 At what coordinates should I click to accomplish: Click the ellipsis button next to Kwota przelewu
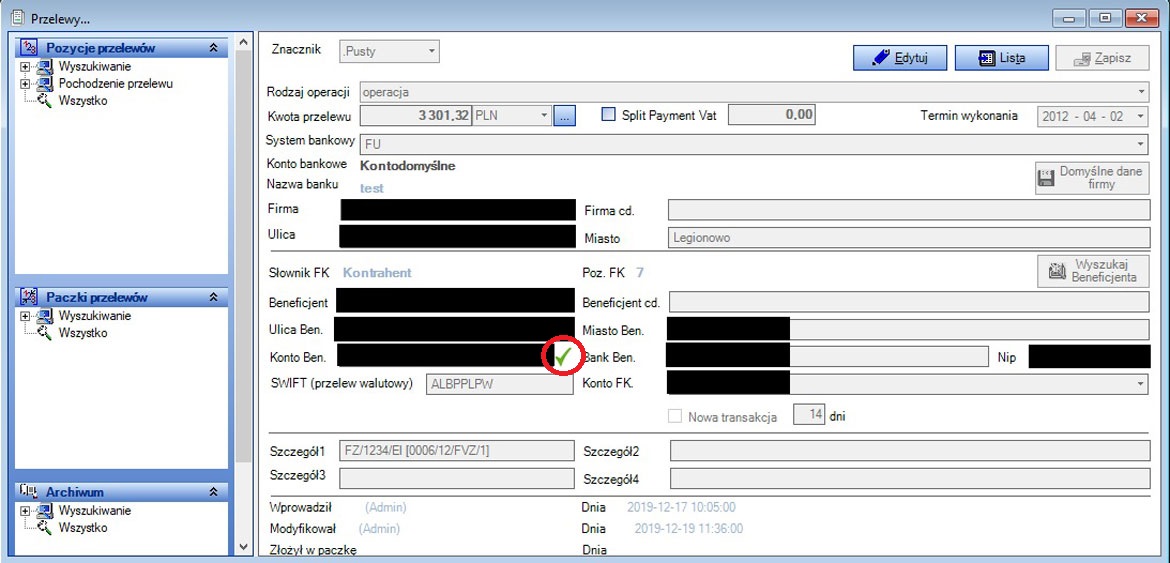click(565, 116)
